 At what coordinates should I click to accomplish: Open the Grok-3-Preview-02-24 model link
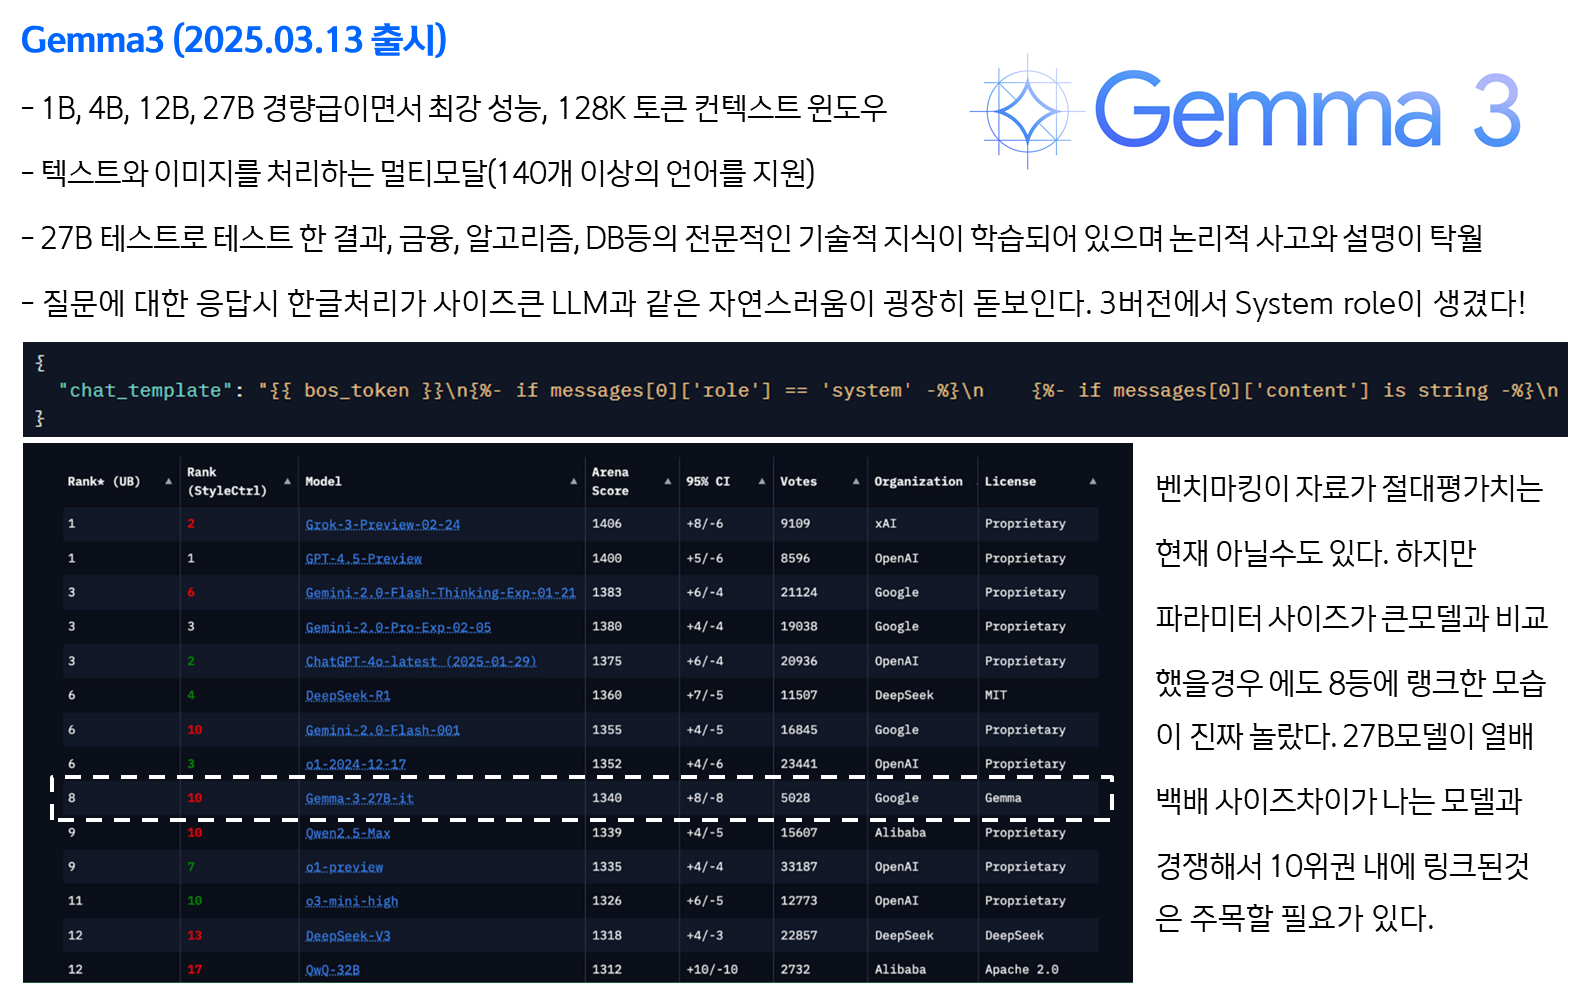click(383, 524)
